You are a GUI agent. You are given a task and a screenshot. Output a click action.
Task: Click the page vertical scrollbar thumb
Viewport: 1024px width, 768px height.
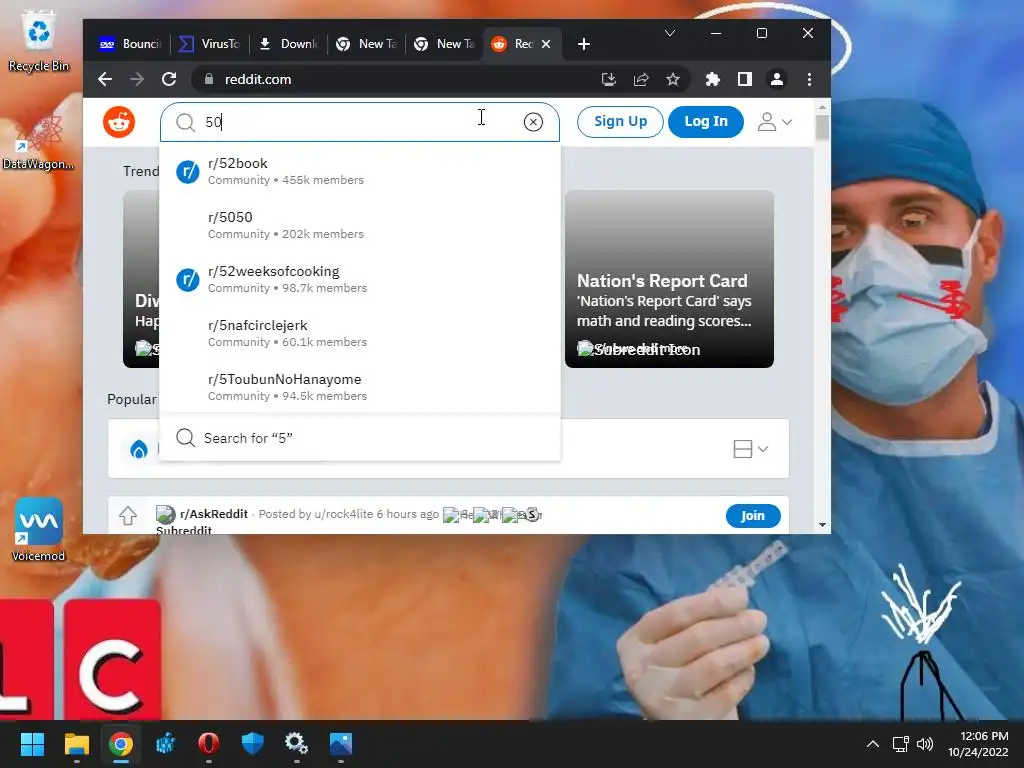(x=822, y=127)
